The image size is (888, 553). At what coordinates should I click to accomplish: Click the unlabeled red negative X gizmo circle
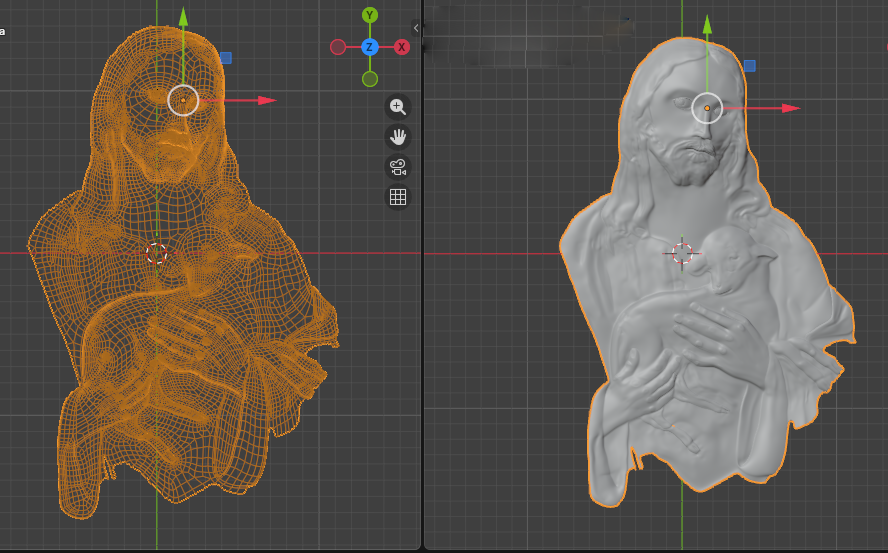point(338,47)
